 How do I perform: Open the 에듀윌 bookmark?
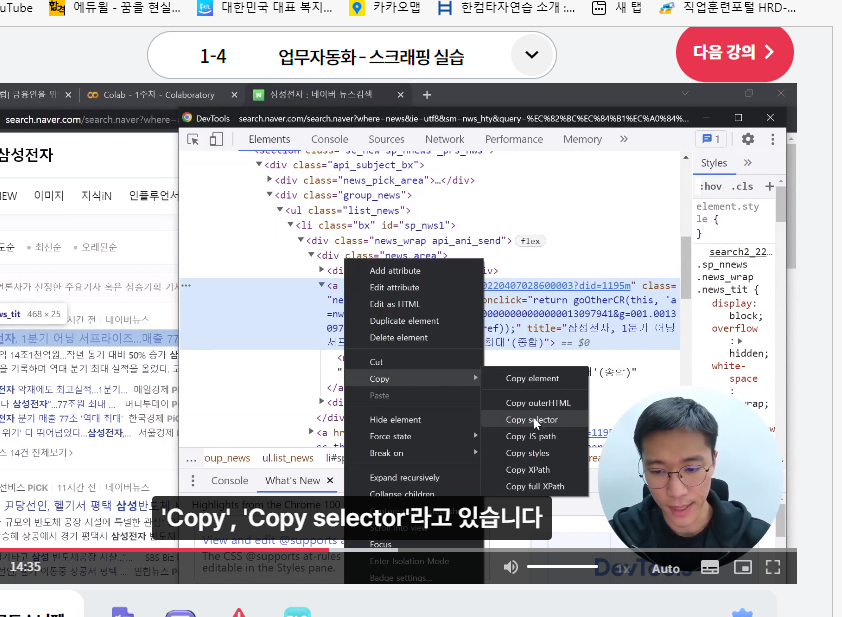point(115,8)
